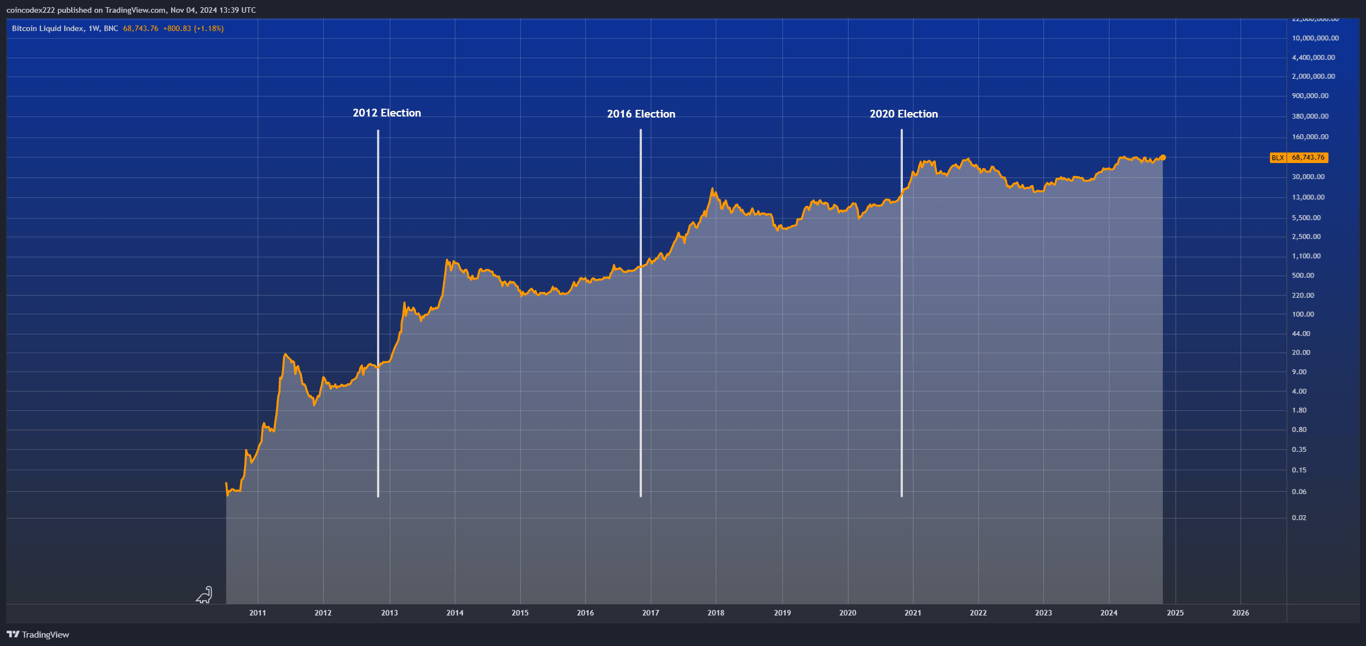Screen dimensions: 1366x646
Task: Click the orange BLX ticker badge
Action: pyautogui.click(x=1278, y=157)
